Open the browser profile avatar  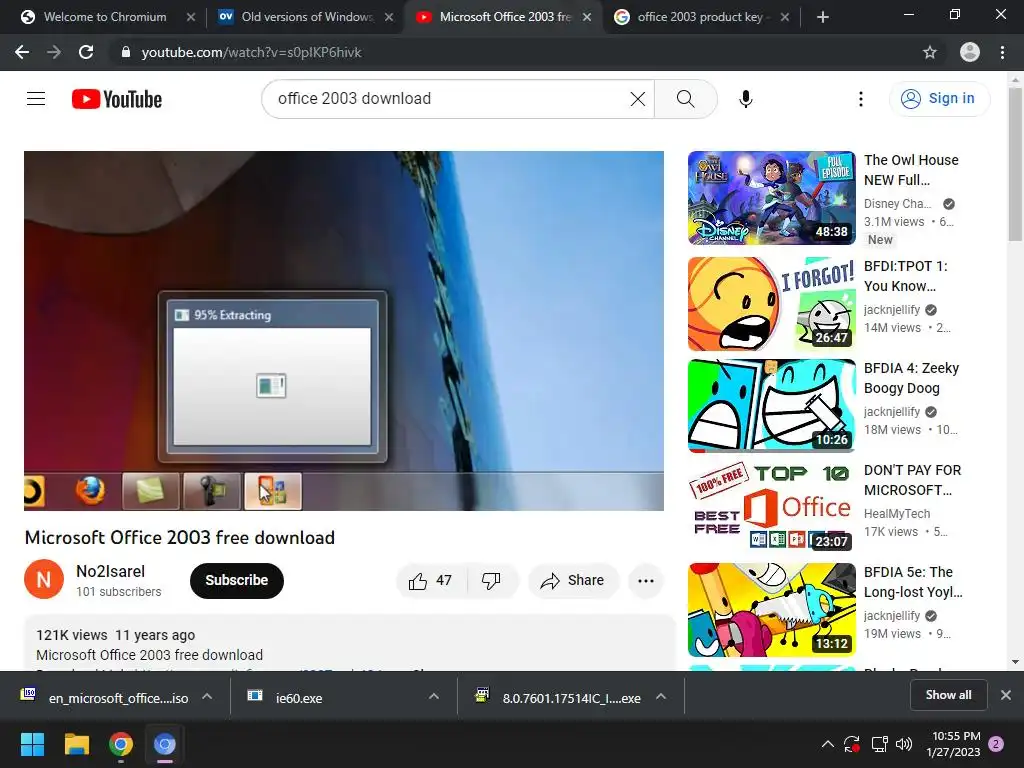(x=970, y=52)
